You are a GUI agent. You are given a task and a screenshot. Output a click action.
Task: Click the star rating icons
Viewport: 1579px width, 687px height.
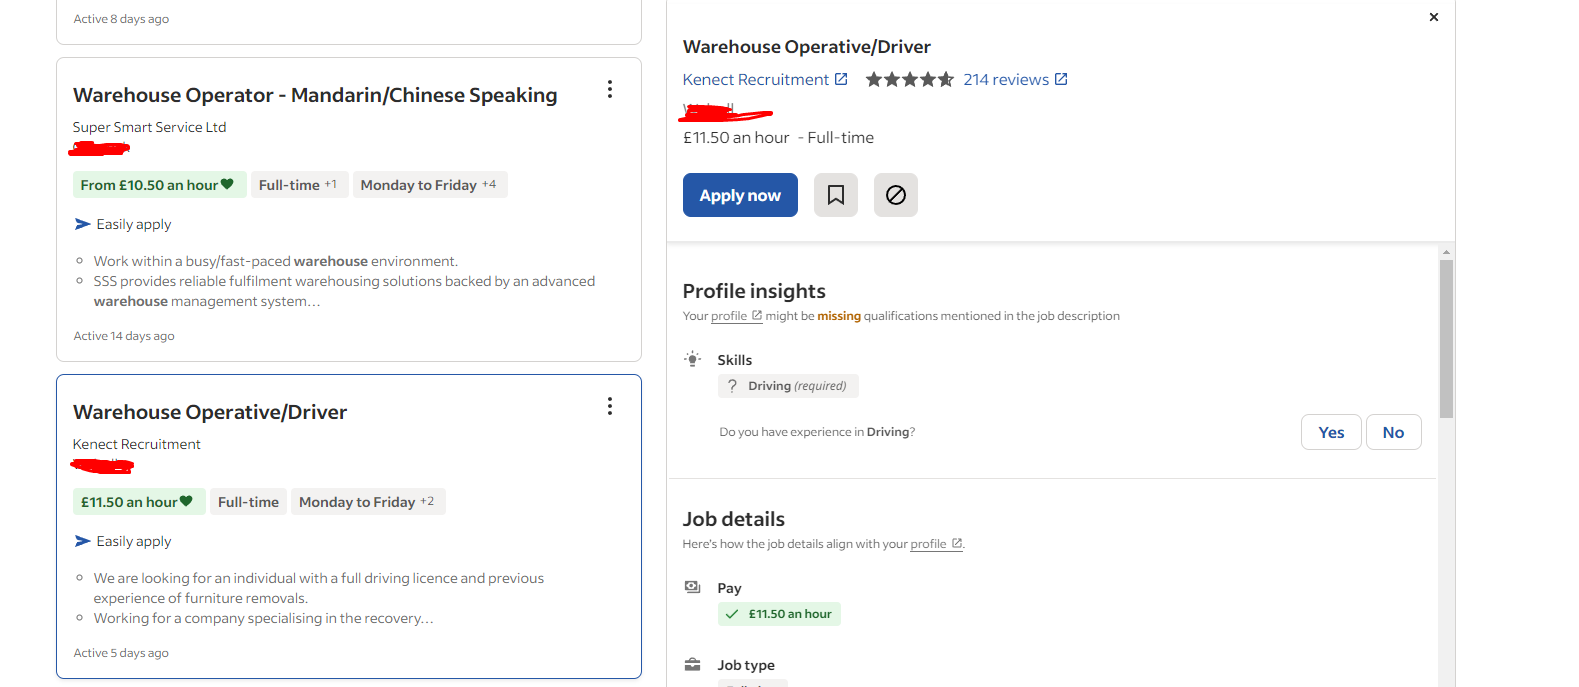click(x=909, y=79)
